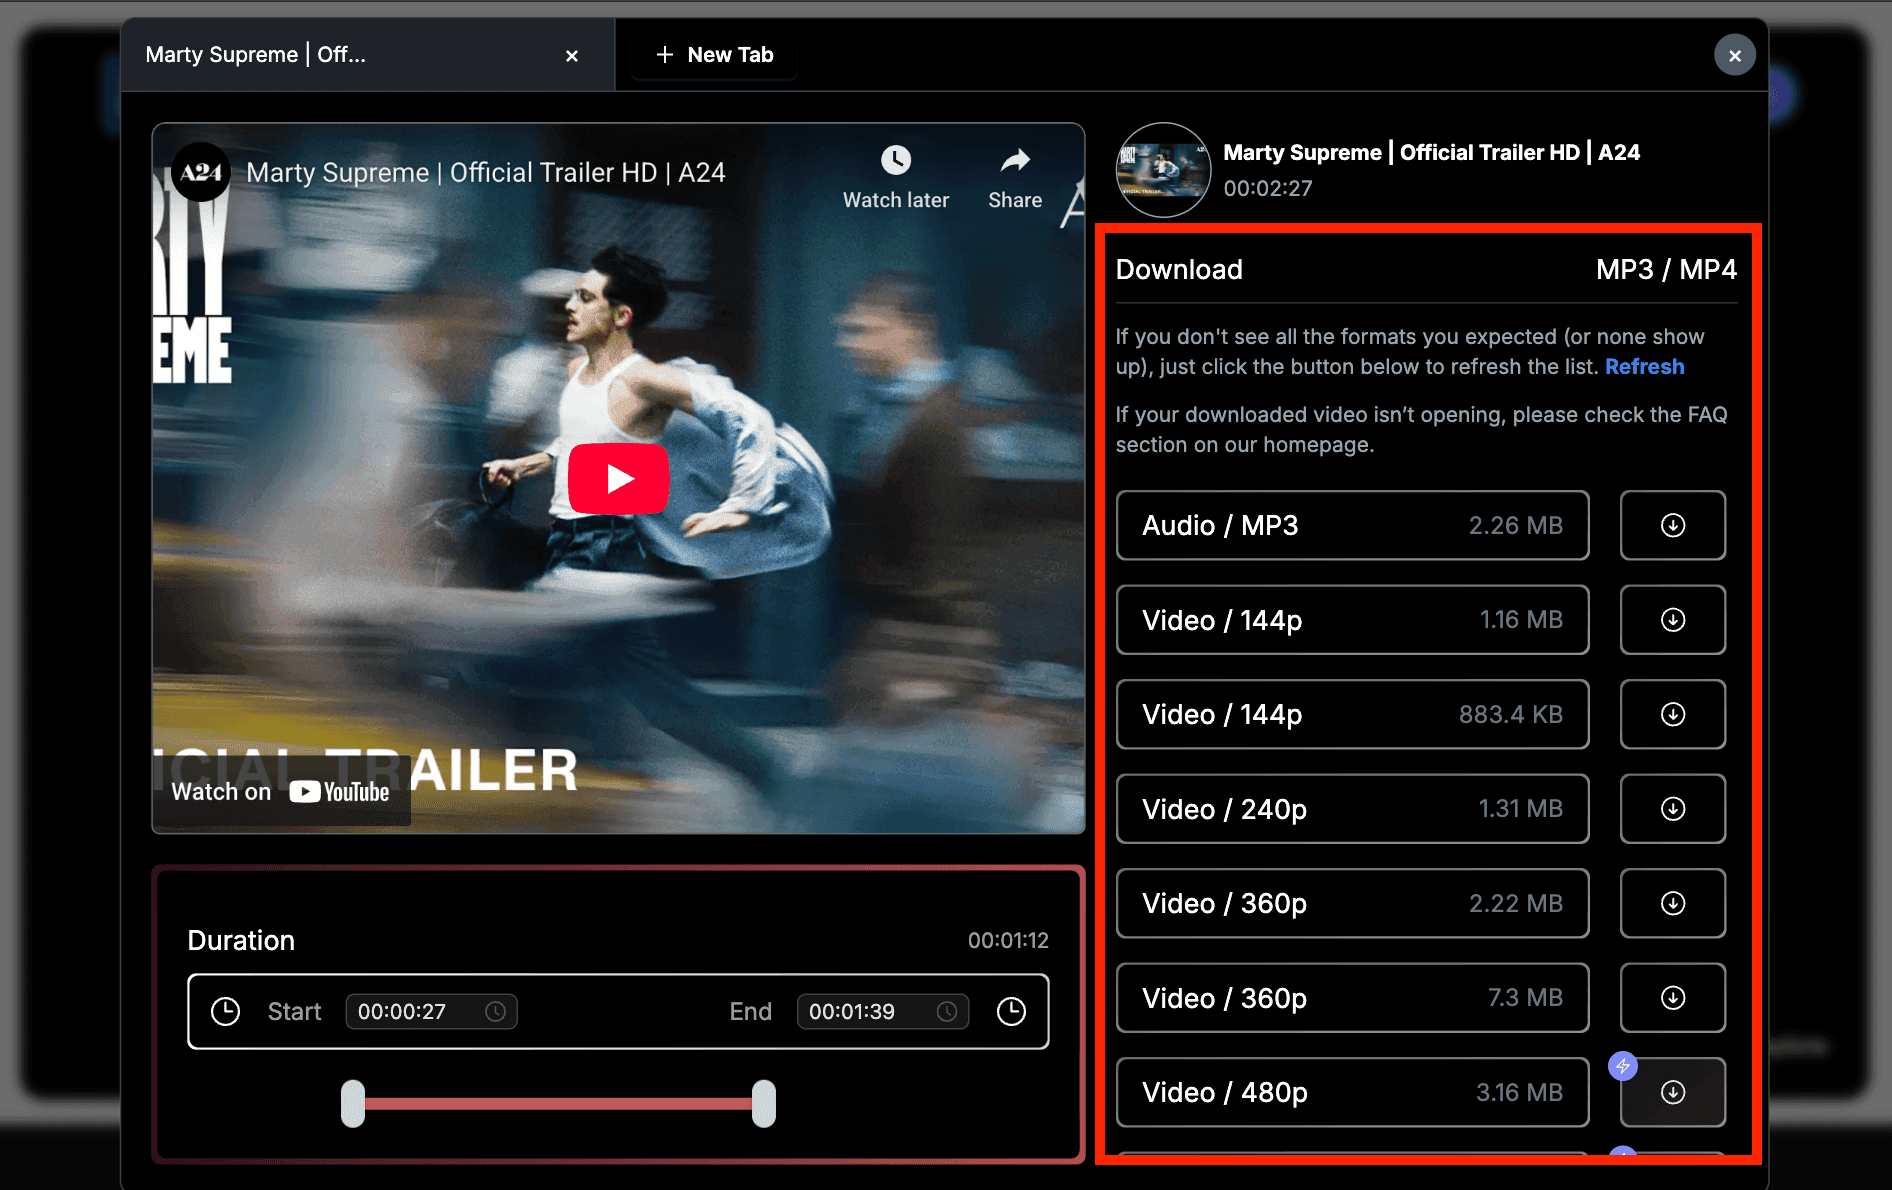Download the 7.3 MB 360p video
Screen dimensions: 1892x1190
tap(1672, 998)
